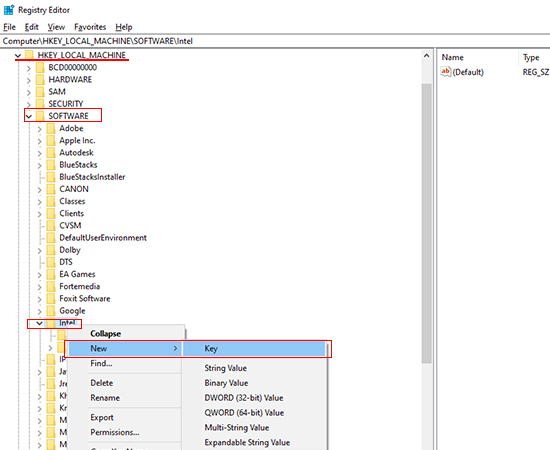
Task: Select the Apple Inc. folder icon
Action: click(51, 141)
